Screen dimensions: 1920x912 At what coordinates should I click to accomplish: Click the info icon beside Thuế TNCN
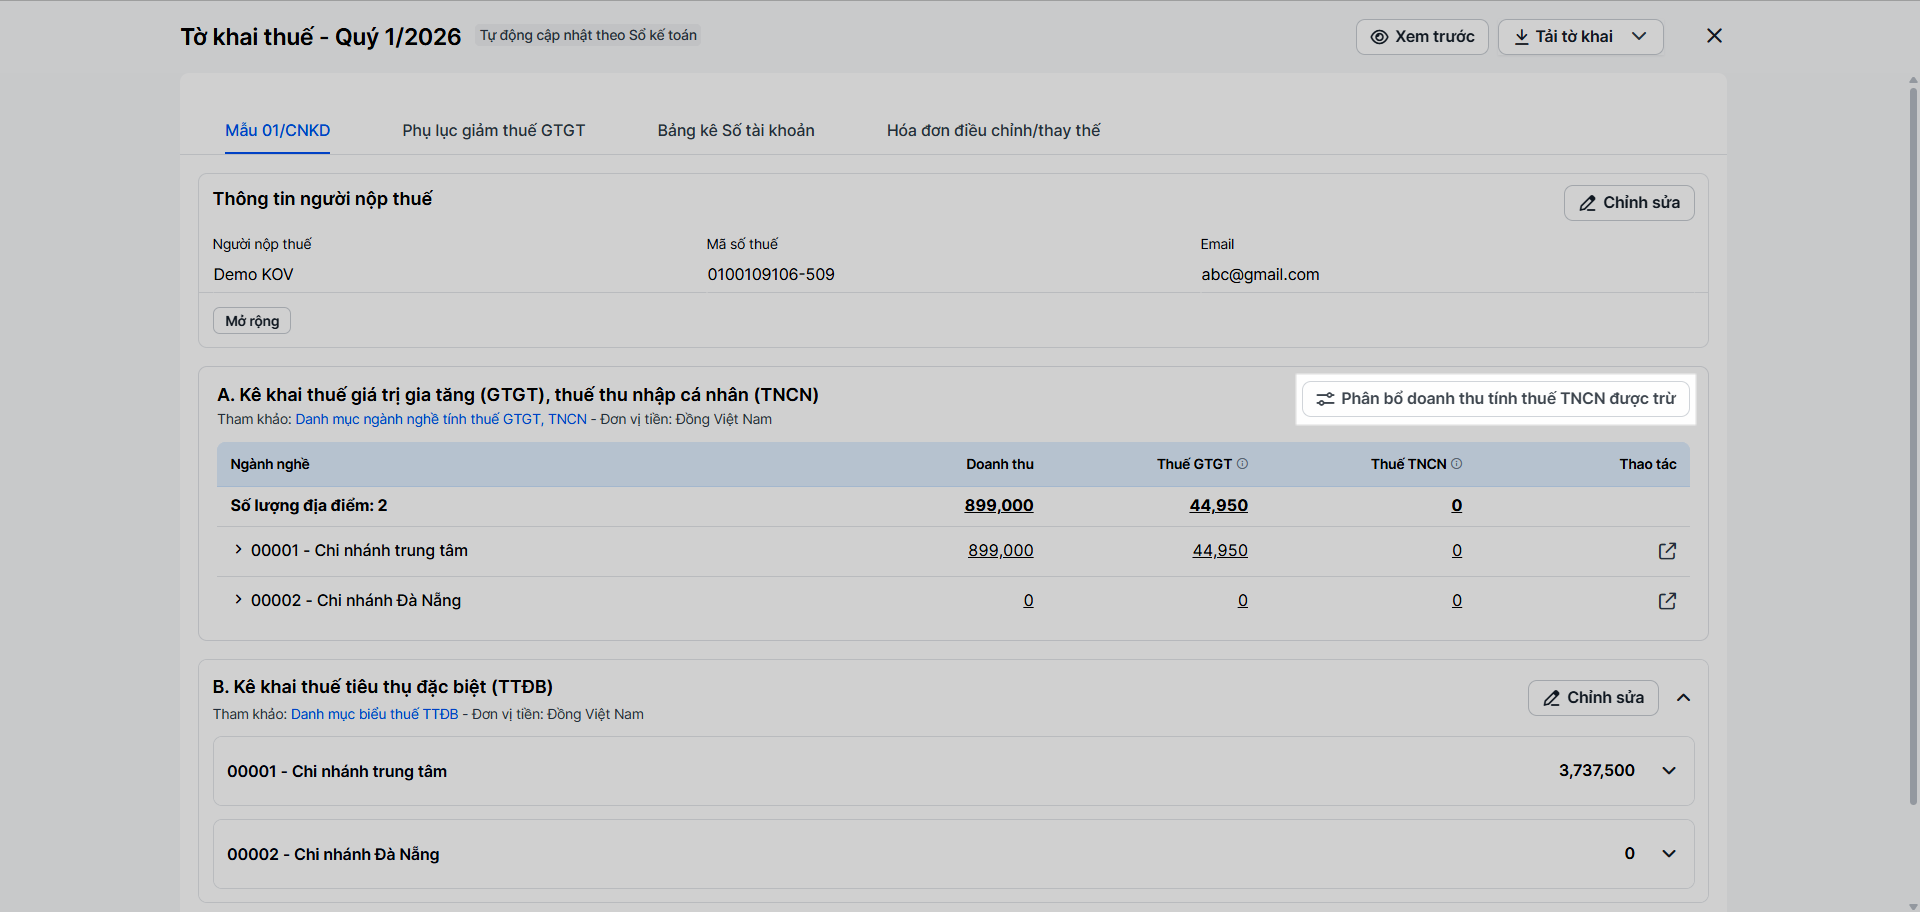click(1456, 464)
